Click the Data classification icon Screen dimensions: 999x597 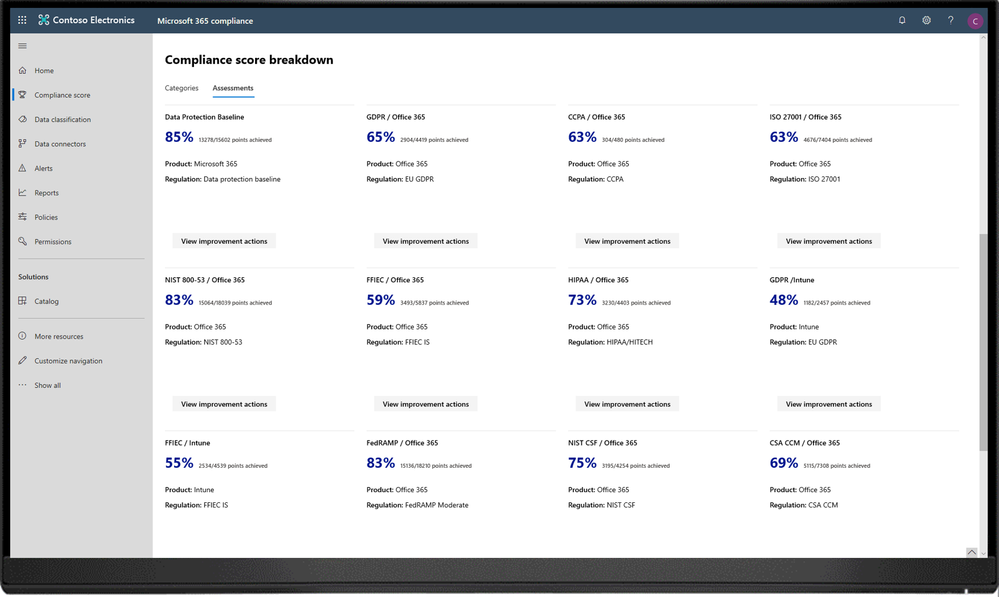[23, 119]
